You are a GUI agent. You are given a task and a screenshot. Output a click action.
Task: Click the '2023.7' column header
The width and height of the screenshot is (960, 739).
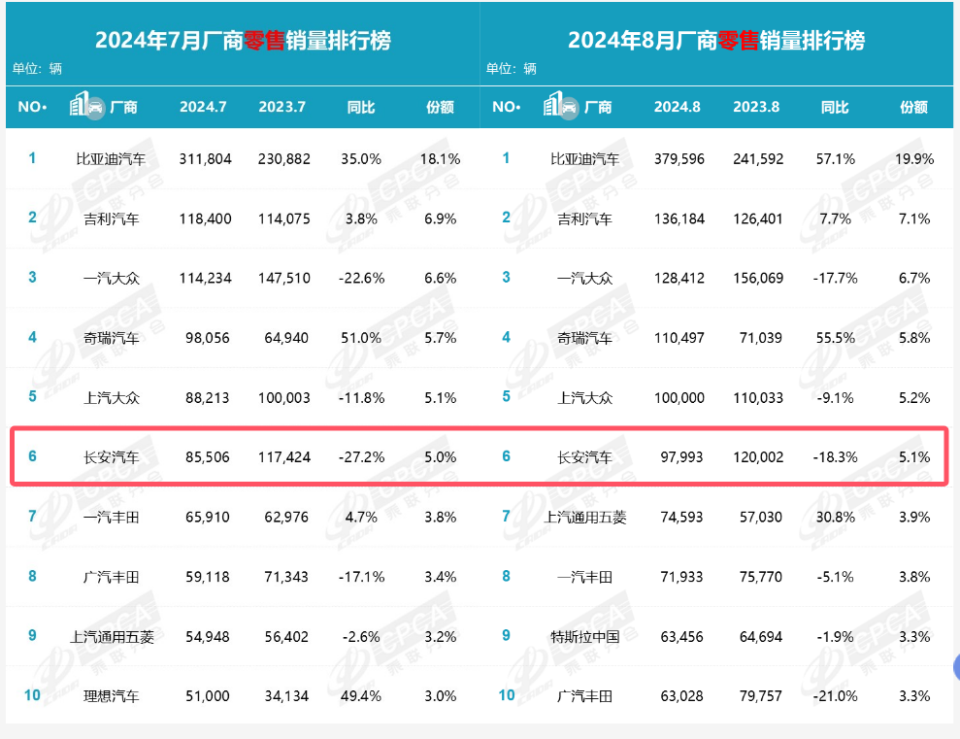282,107
